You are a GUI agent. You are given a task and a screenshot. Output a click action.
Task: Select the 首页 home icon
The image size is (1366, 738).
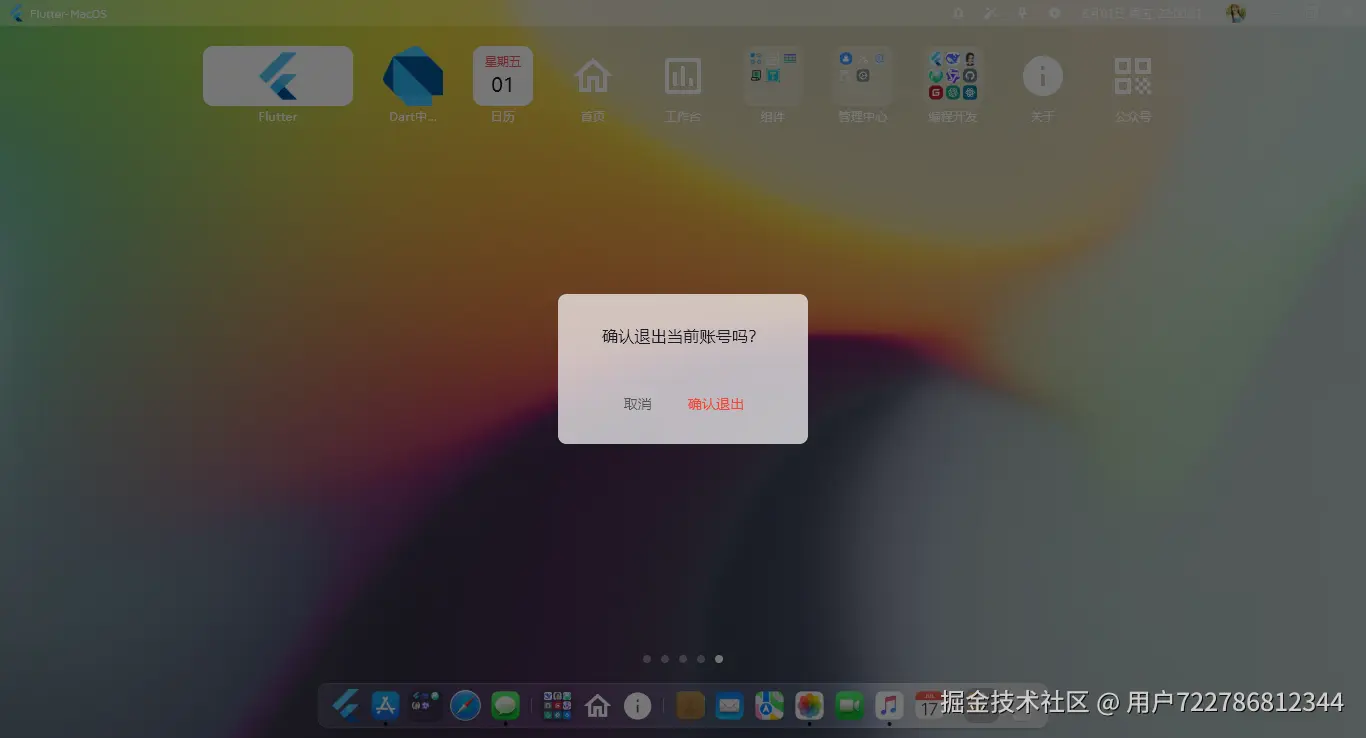pyautogui.click(x=592, y=75)
